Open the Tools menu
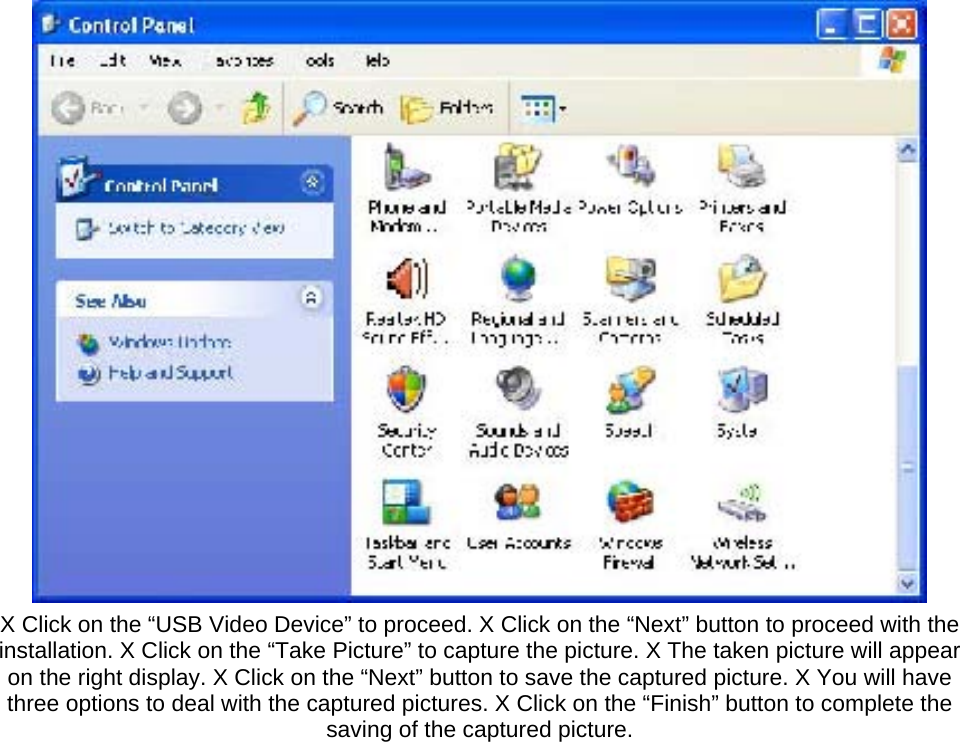The width and height of the screenshot is (960, 742). pos(318,61)
